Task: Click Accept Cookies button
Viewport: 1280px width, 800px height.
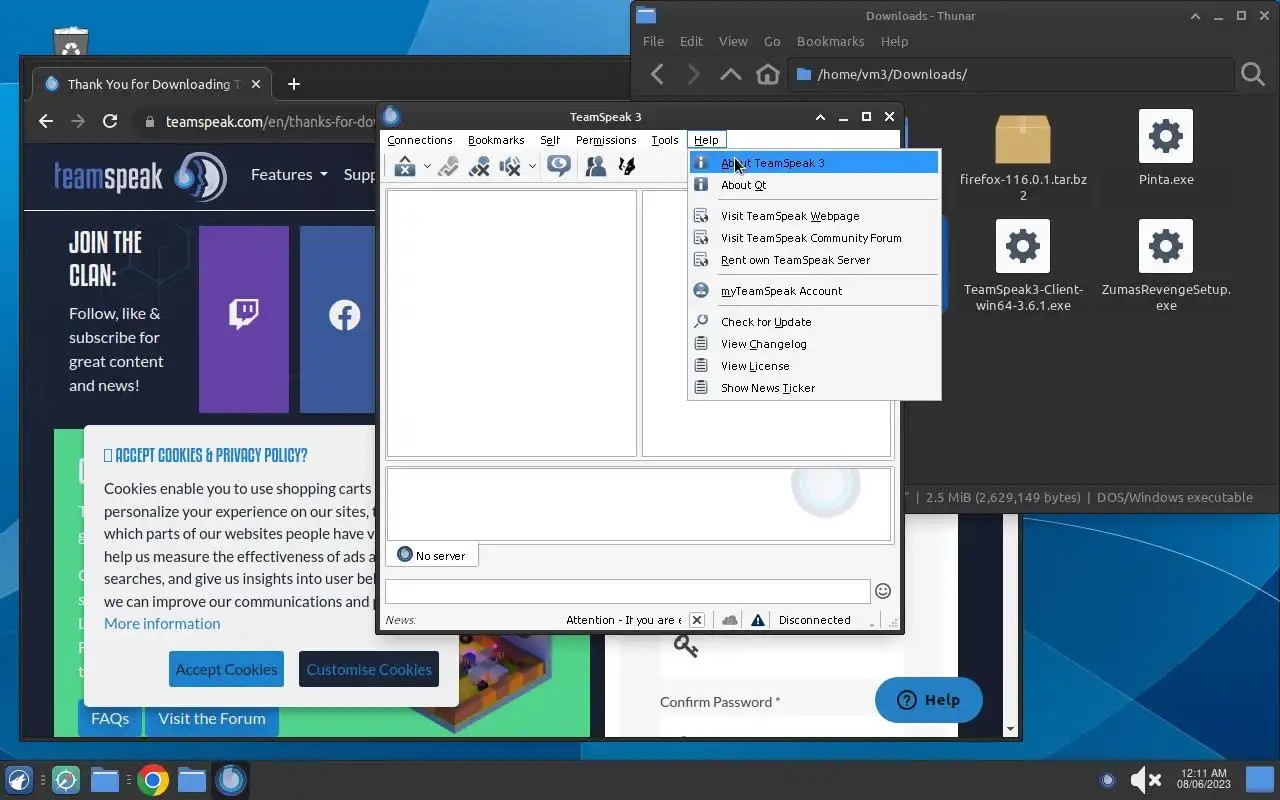Action: click(226, 669)
